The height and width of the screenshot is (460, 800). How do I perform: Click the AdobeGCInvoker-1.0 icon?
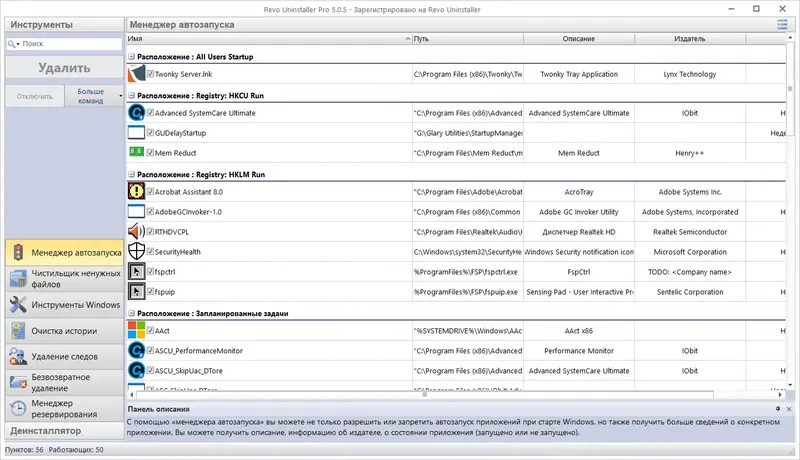click(136, 212)
